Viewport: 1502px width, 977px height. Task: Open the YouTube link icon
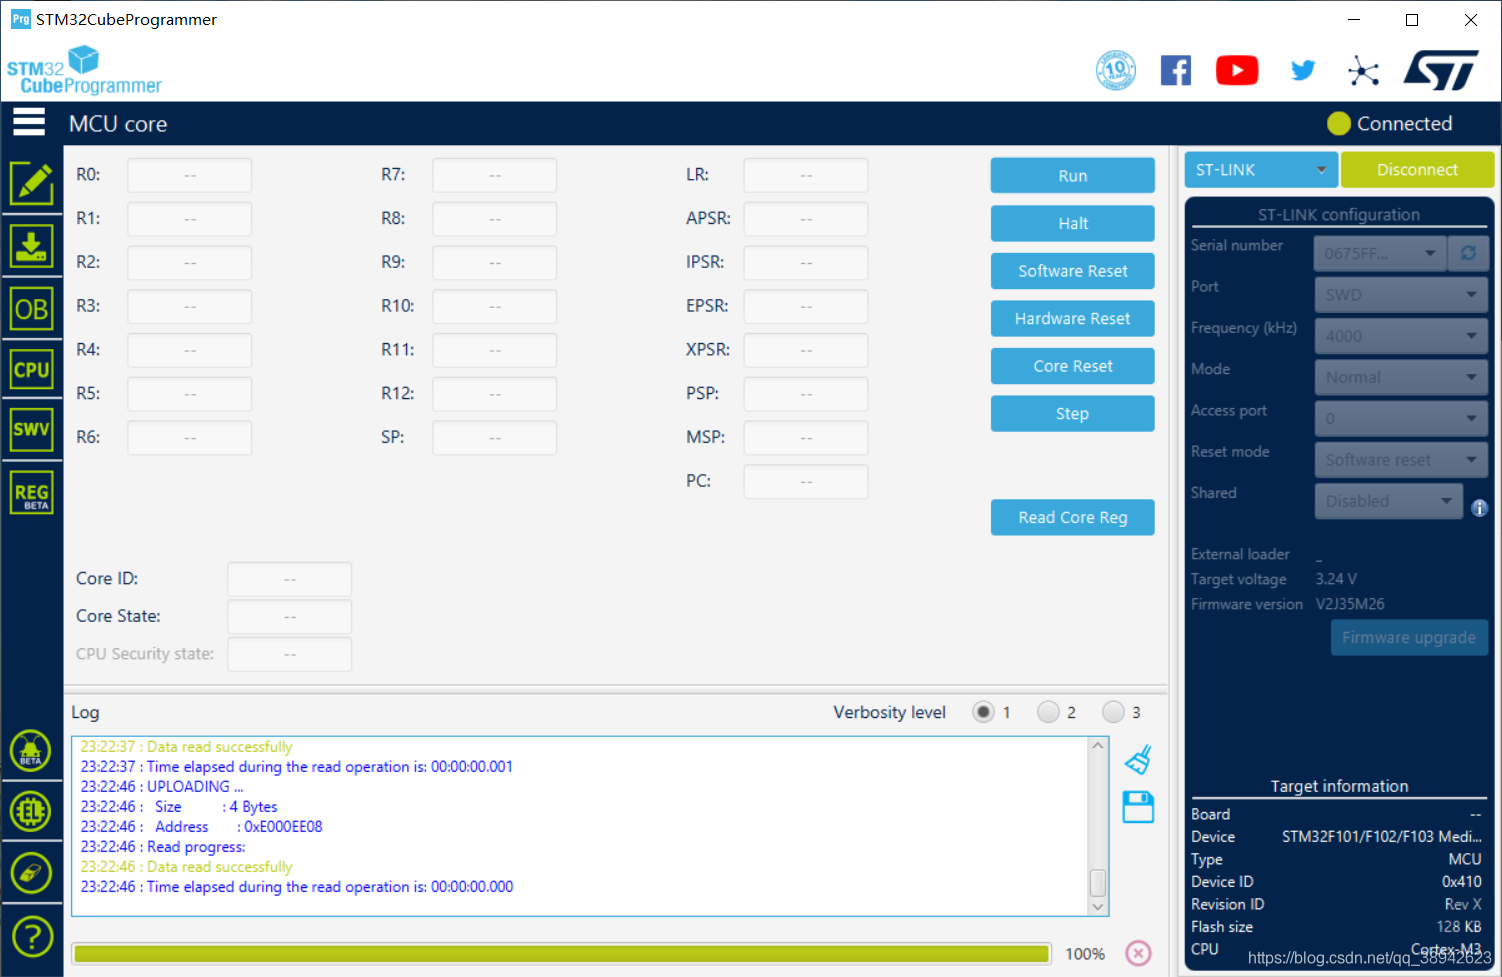pyautogui.click(x=1237, y=70)
